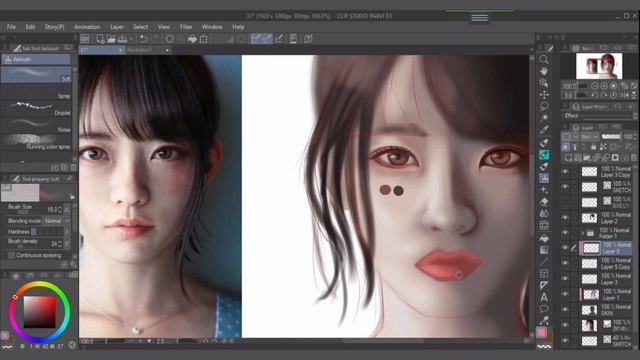Expand Folder 1 in layer list
The height and width of the screenshot is (360, 640).
582,233
